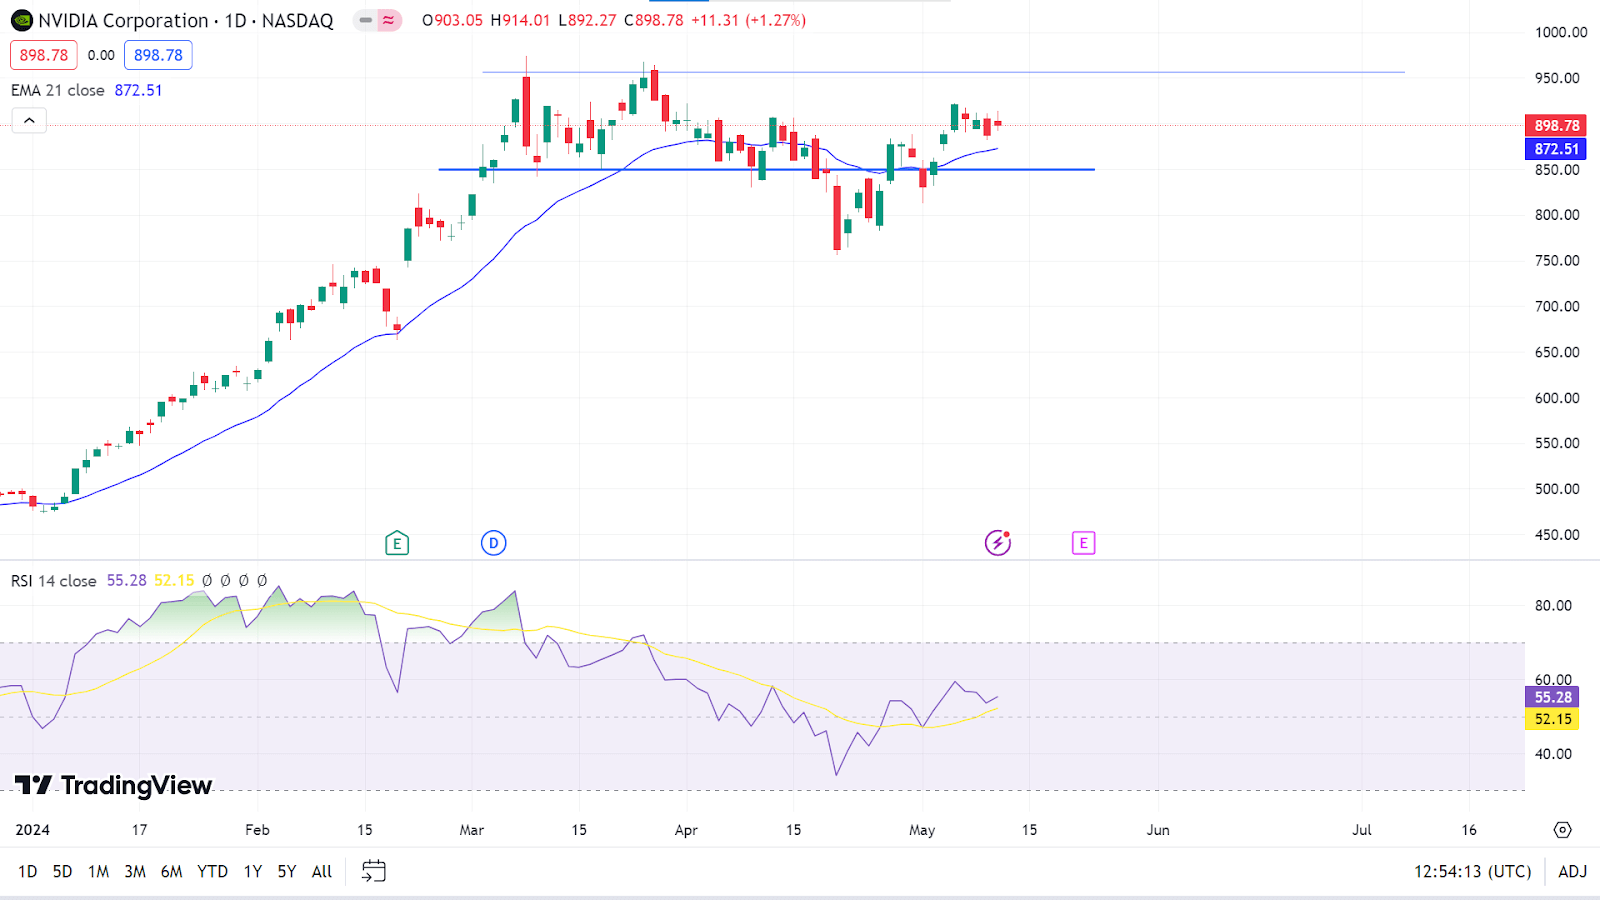Click the magenta upcoming earnings E marker
This screenshot has height=900, width=1600.
coord(1083,543)
